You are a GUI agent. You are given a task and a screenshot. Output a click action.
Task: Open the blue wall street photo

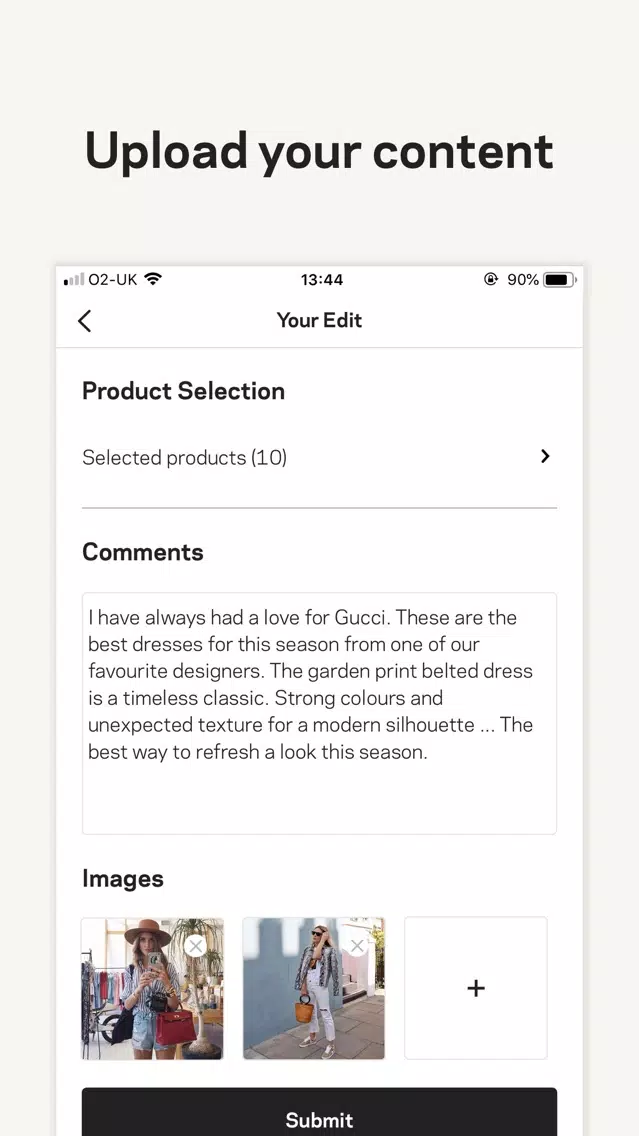click(314, 988)
